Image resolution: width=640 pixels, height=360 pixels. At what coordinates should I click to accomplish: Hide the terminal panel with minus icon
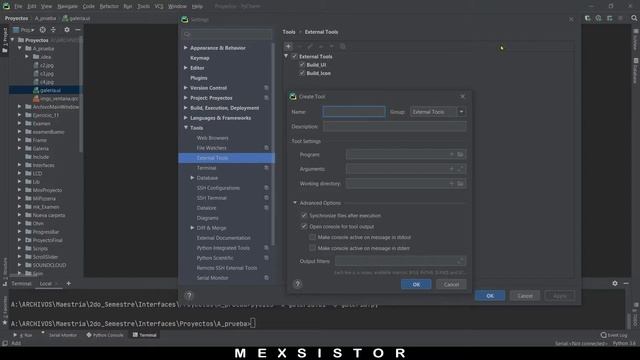(x=626, y=283)
